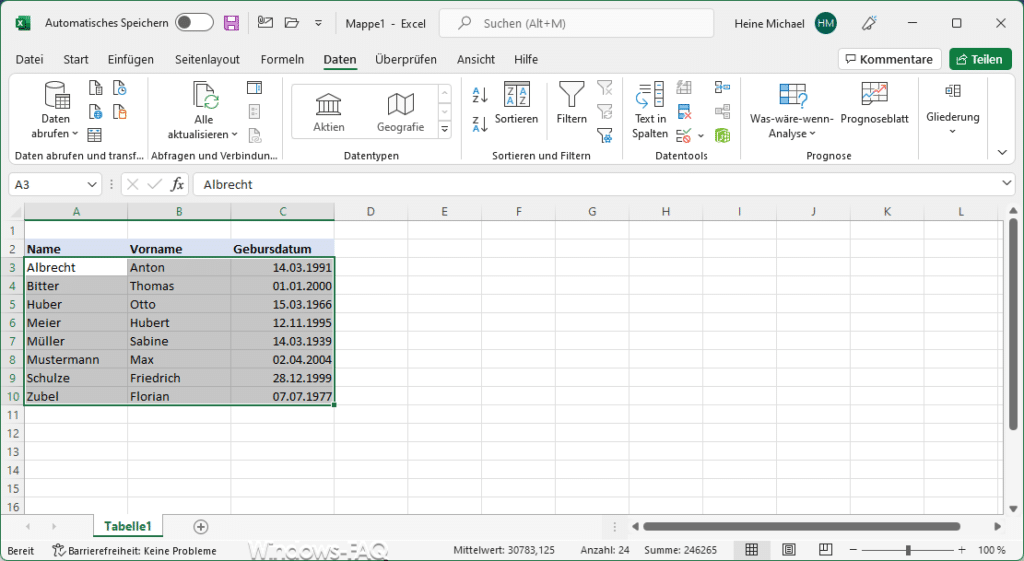Image resolution: width=1024 pixels, height=561 pixels.
Task: Click the zoom in plus button
Action: 962,550
